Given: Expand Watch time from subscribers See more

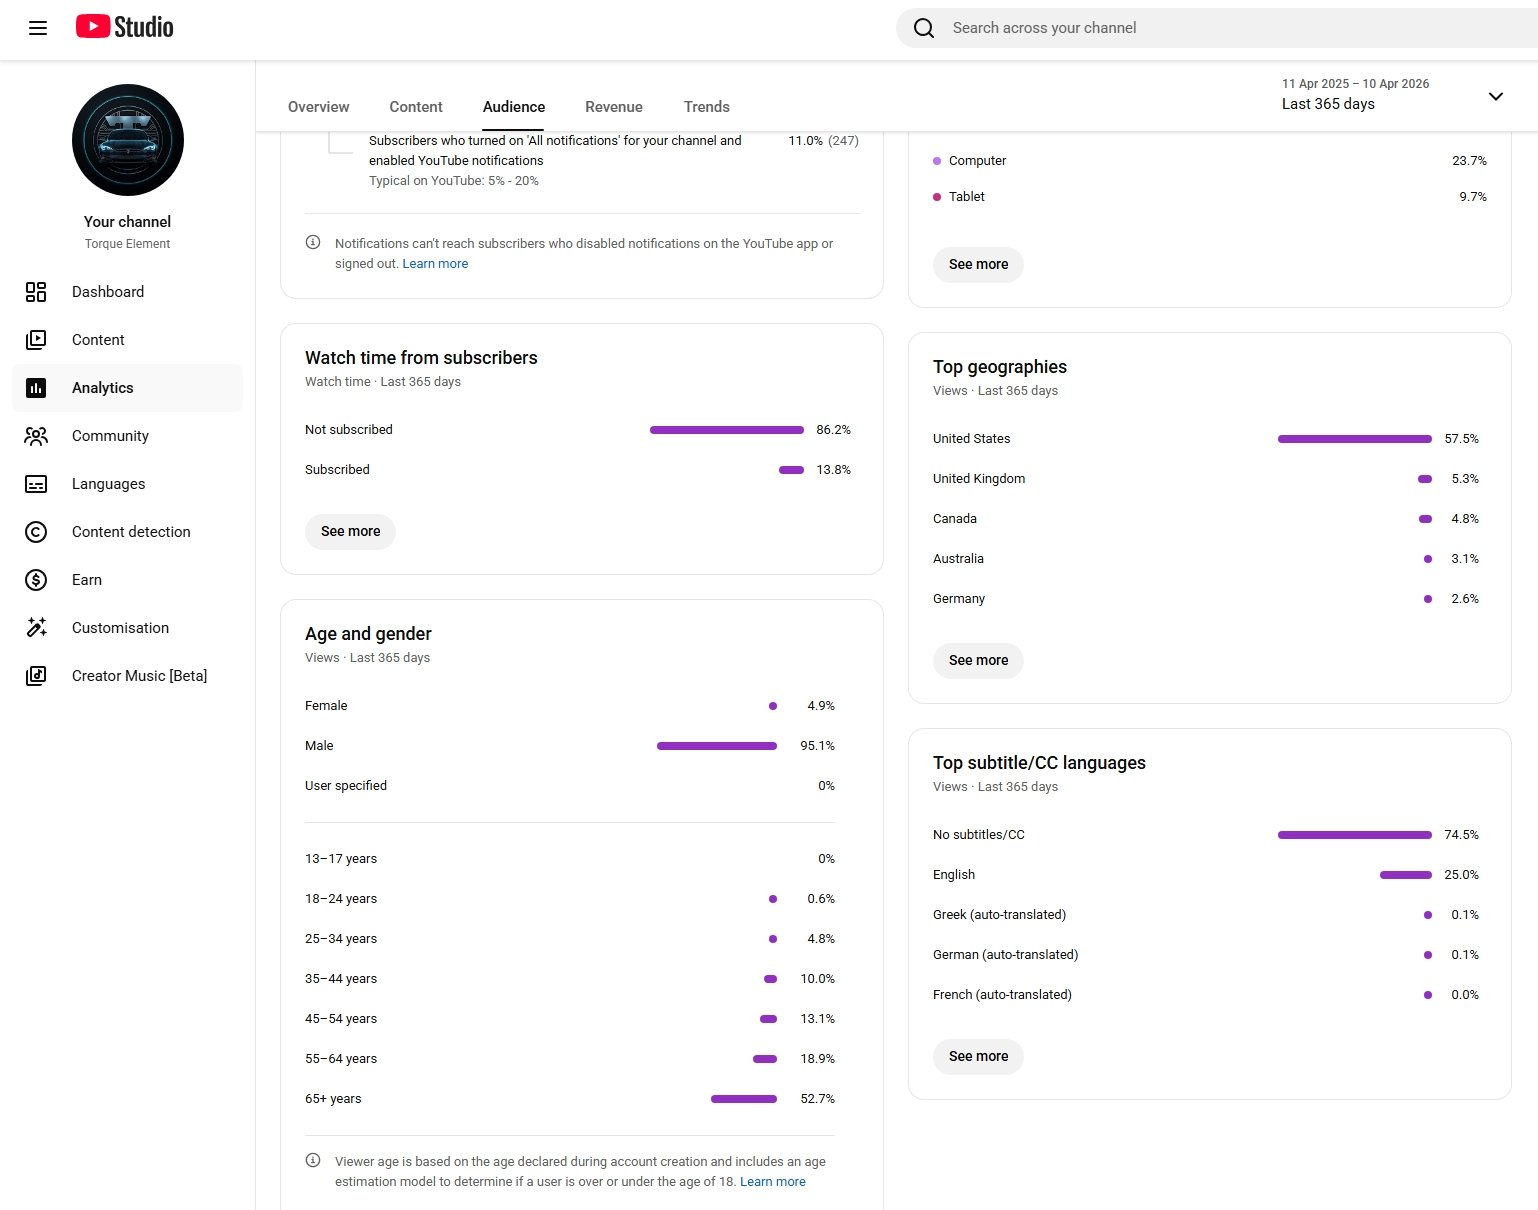Looking at the screenshot, I should click(x=350, y=532).
